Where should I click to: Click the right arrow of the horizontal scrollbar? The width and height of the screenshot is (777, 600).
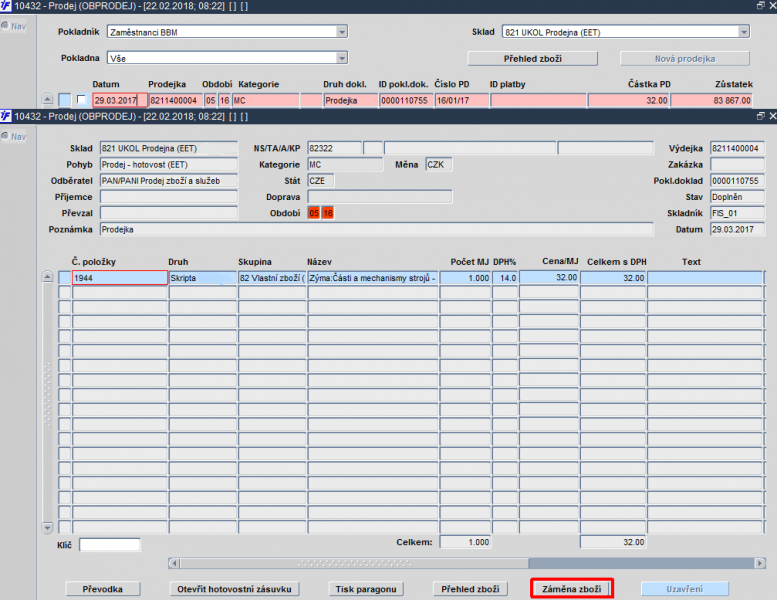click(x=770, y=563)
